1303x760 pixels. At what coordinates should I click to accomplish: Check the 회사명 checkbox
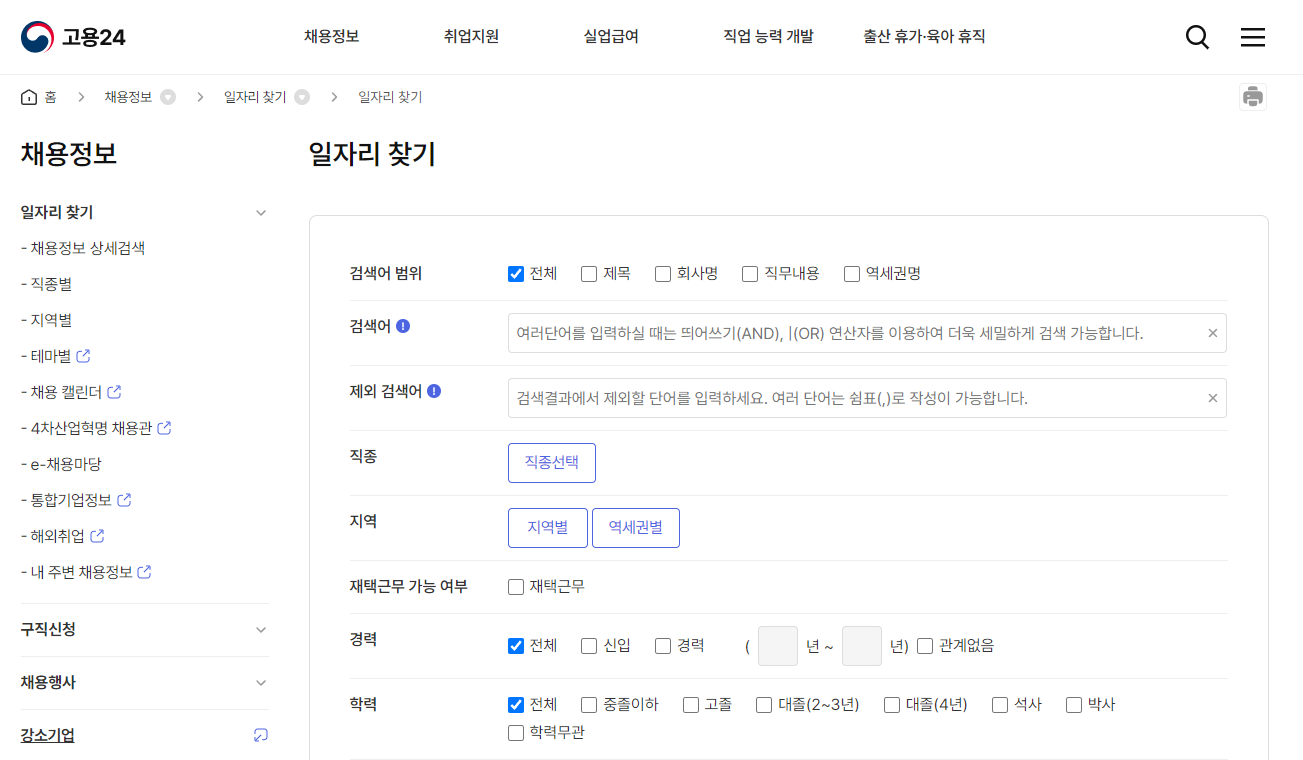pyautogui.click(x=663, y=274)
